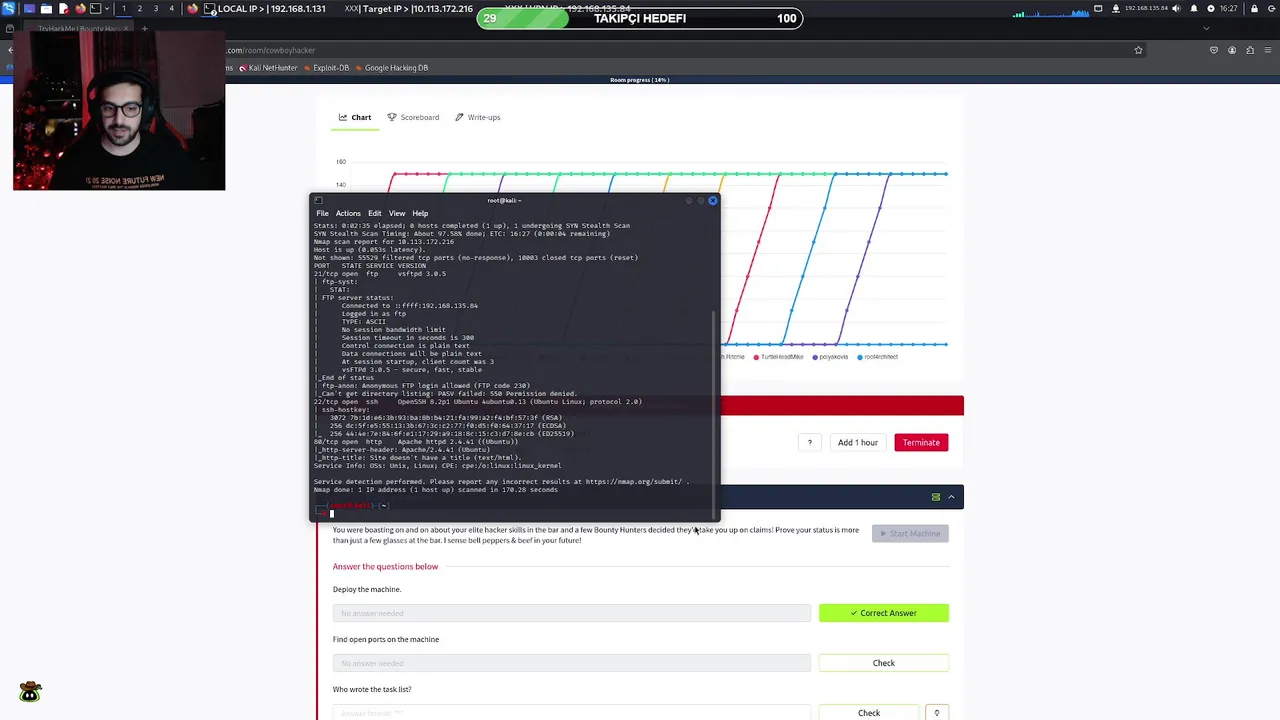Image resolution: width=1280 pixels, height=720 pixels.
Task: Open a new Firefox tab with plus button
Action: click(144, 28)
